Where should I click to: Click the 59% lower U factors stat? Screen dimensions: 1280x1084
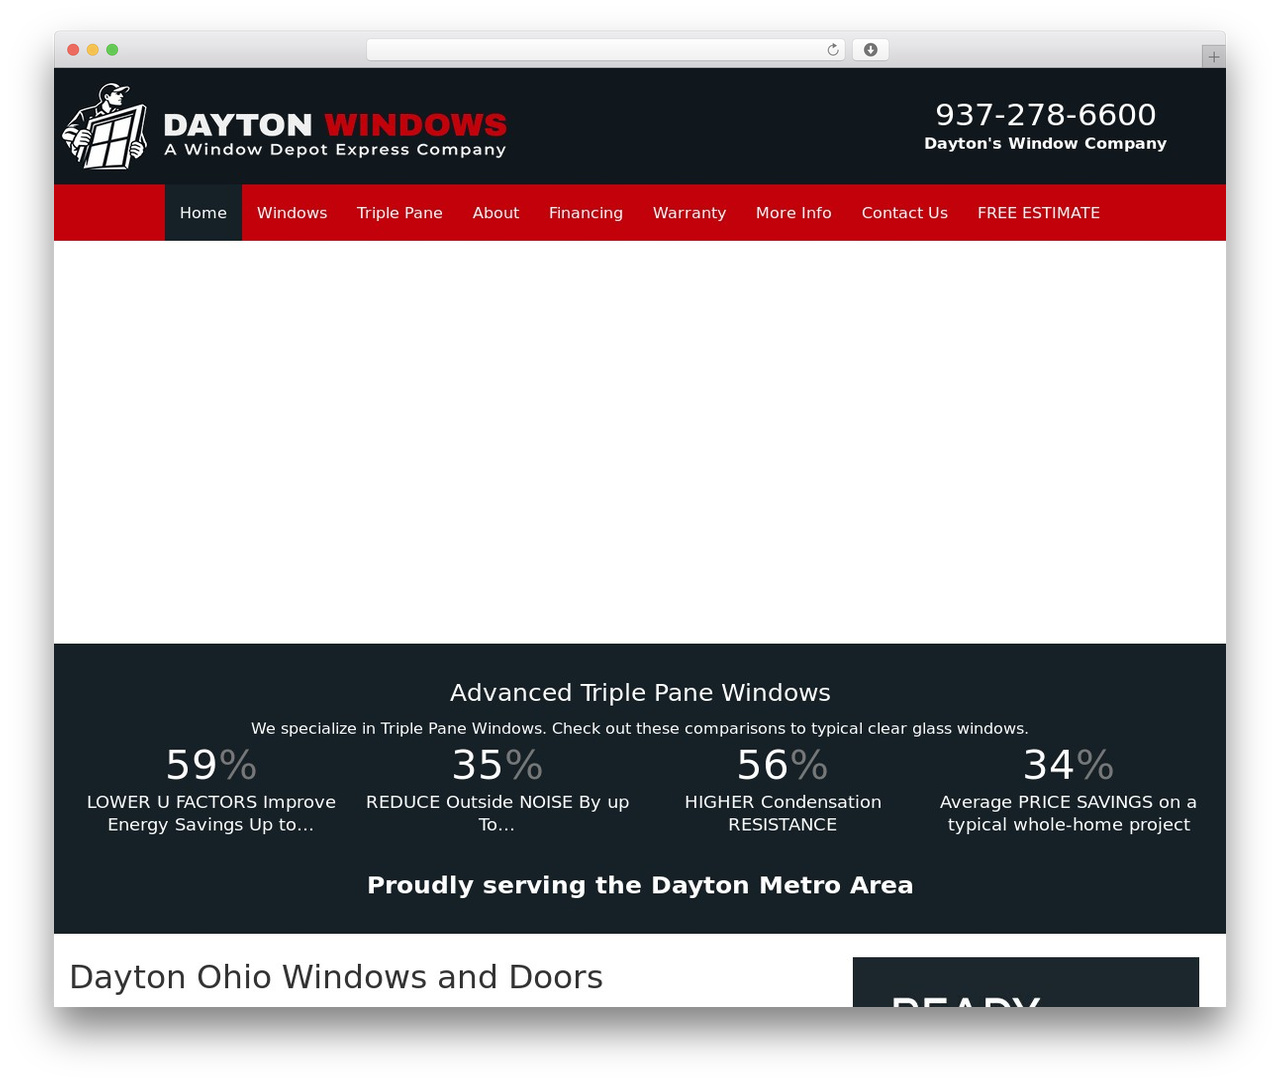tap(211, 790)
